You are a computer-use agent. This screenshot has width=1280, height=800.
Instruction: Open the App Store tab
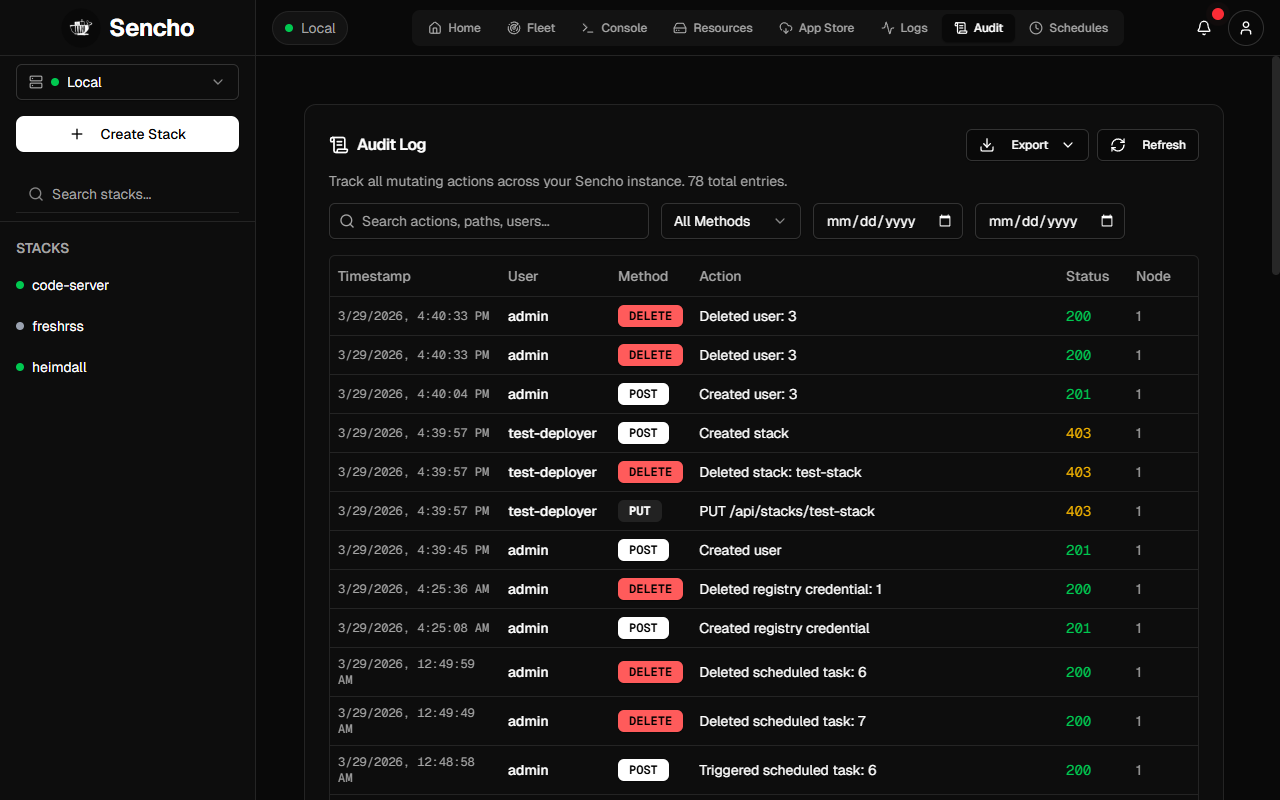pyautogui.click(x=816, y=28)
